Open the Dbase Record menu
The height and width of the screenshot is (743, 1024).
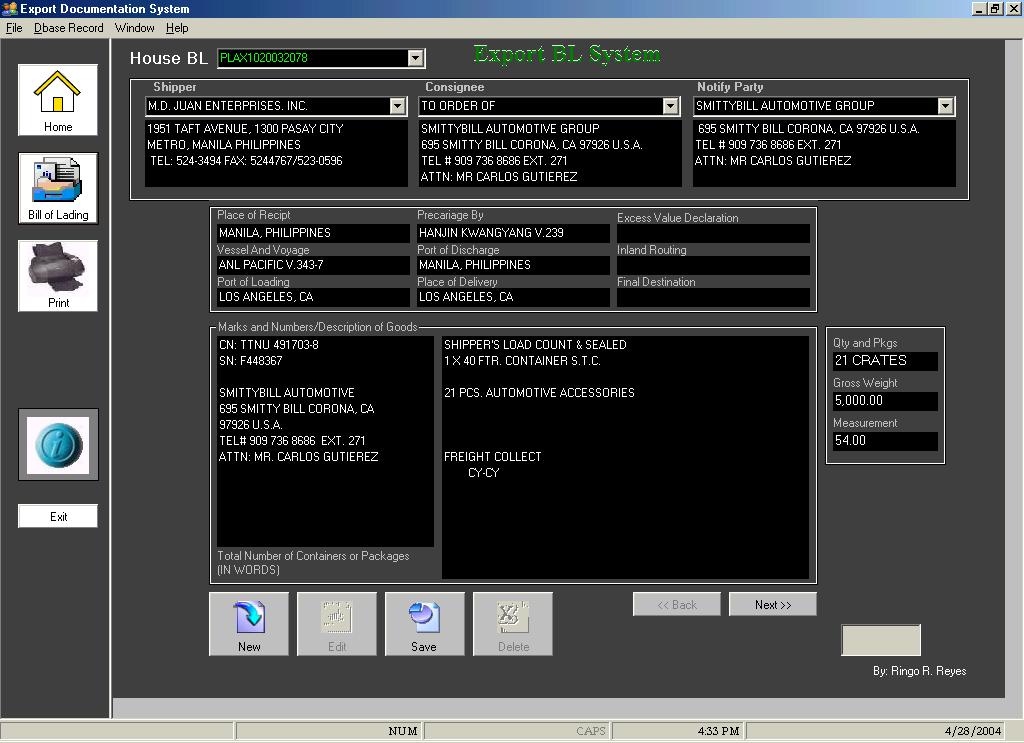coord(69,28)
